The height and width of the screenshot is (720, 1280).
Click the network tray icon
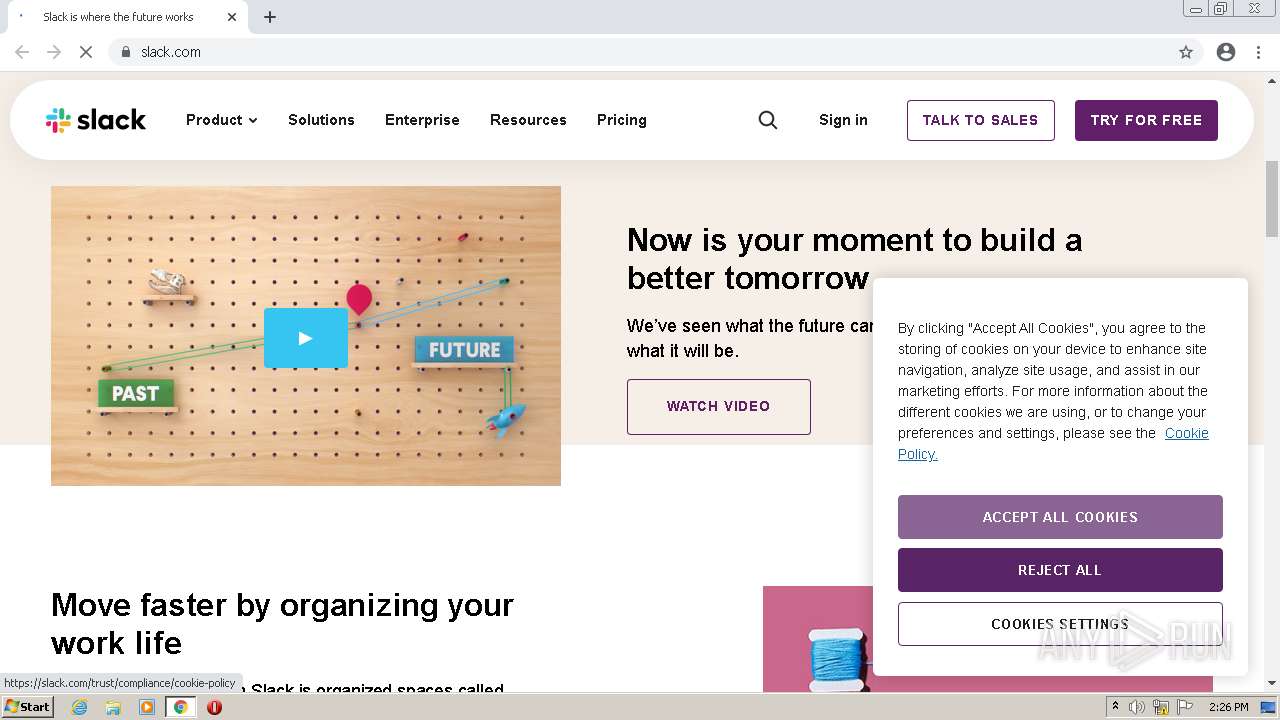pyautogui.click(x=1161, y=707)
